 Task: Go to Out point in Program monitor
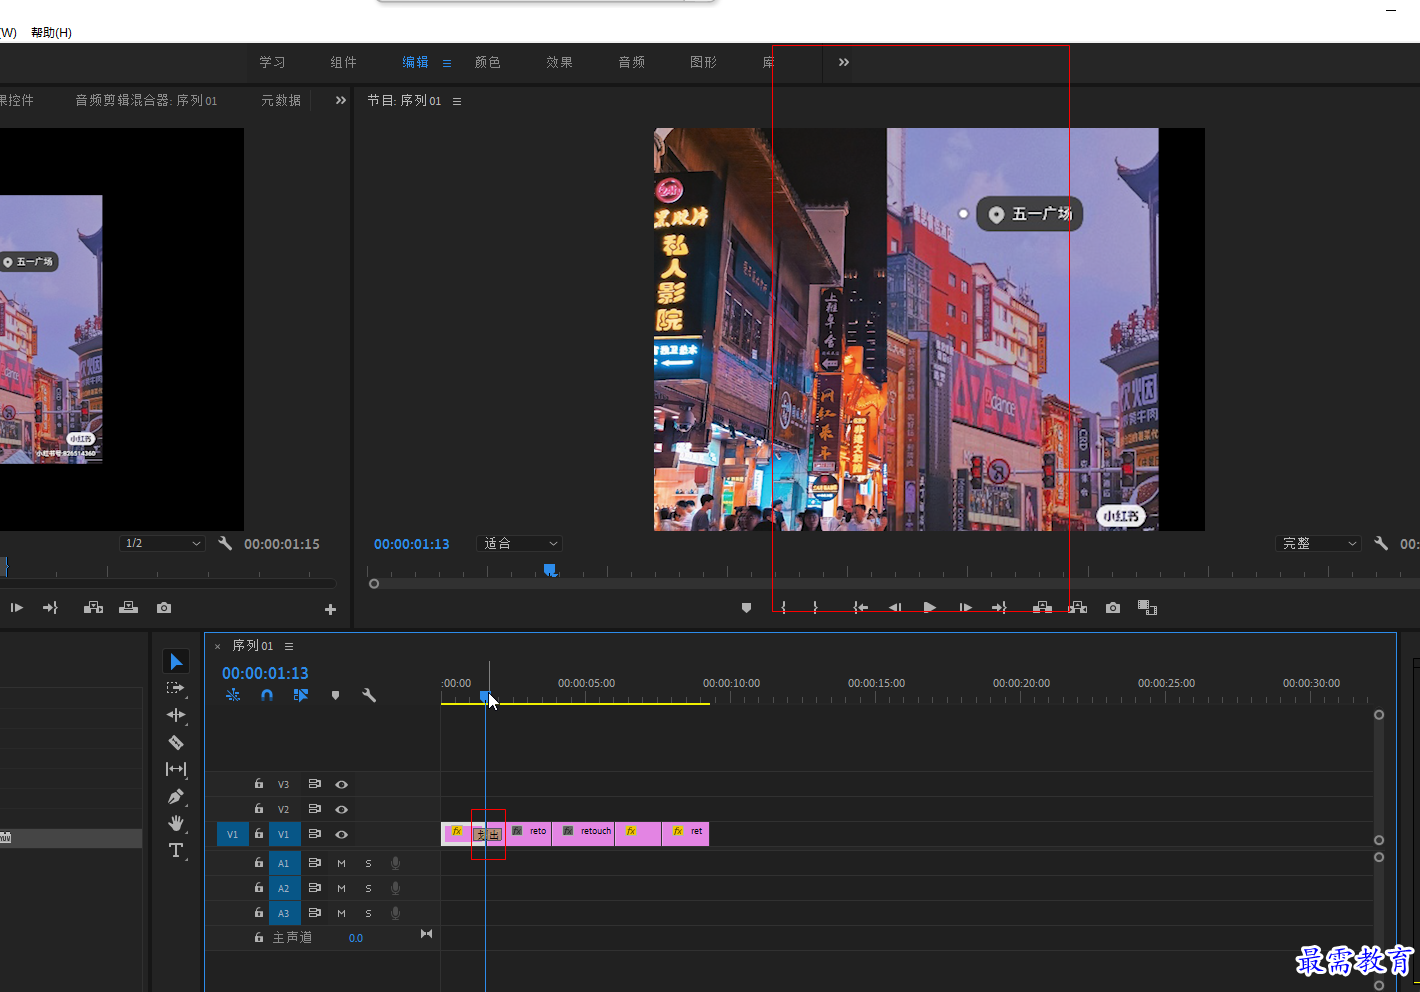coord(999,608)
